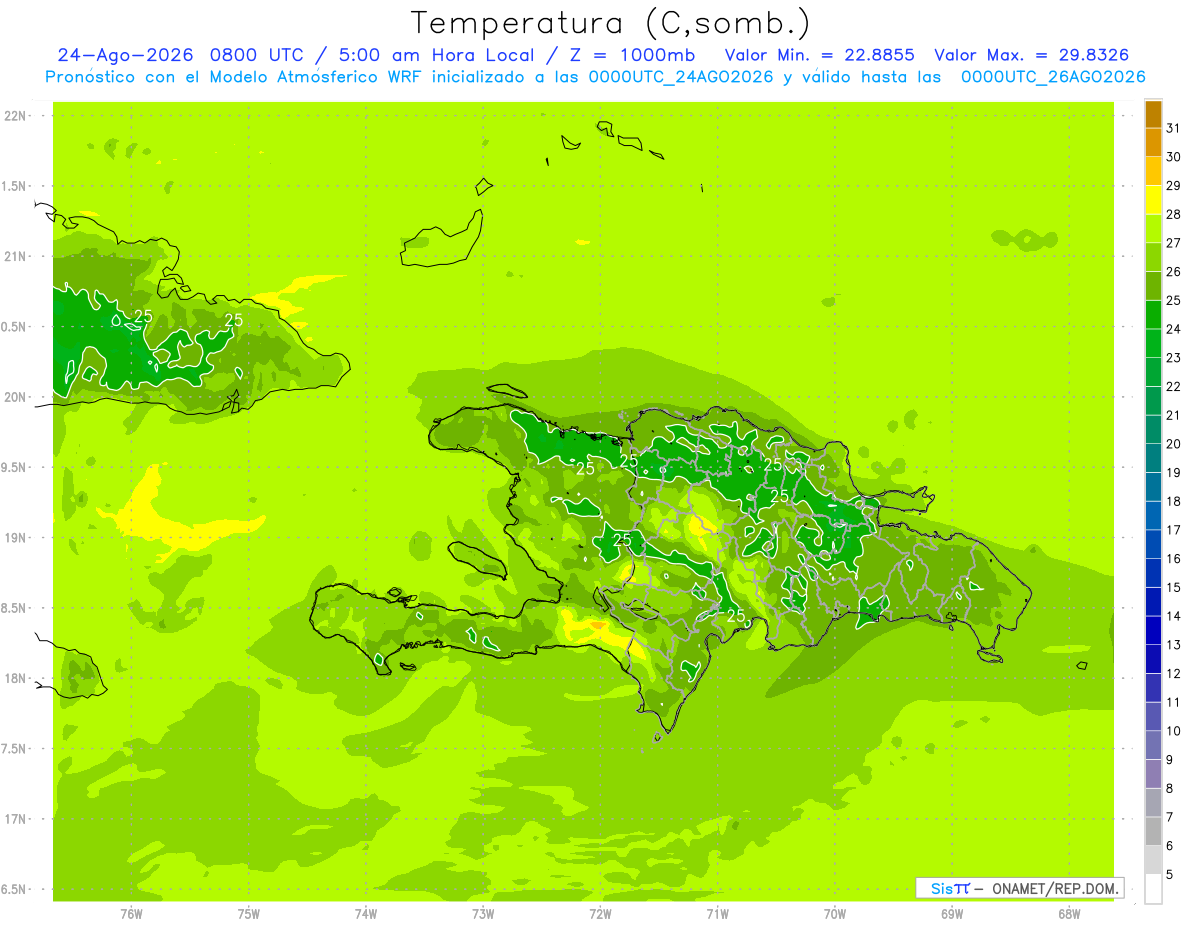This screenshot has width=1200, height=927.
Task: Click the '69W' longitude label
Action: tap(952, 914)
